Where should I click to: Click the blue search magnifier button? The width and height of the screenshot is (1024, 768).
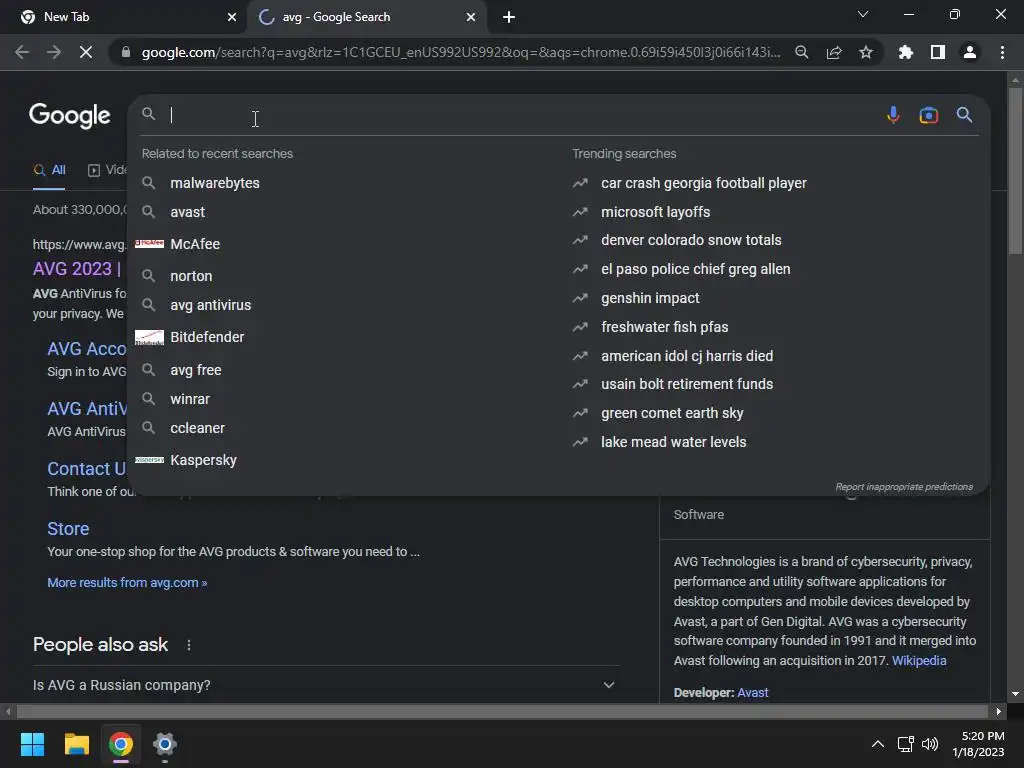[x=964, y=115]
